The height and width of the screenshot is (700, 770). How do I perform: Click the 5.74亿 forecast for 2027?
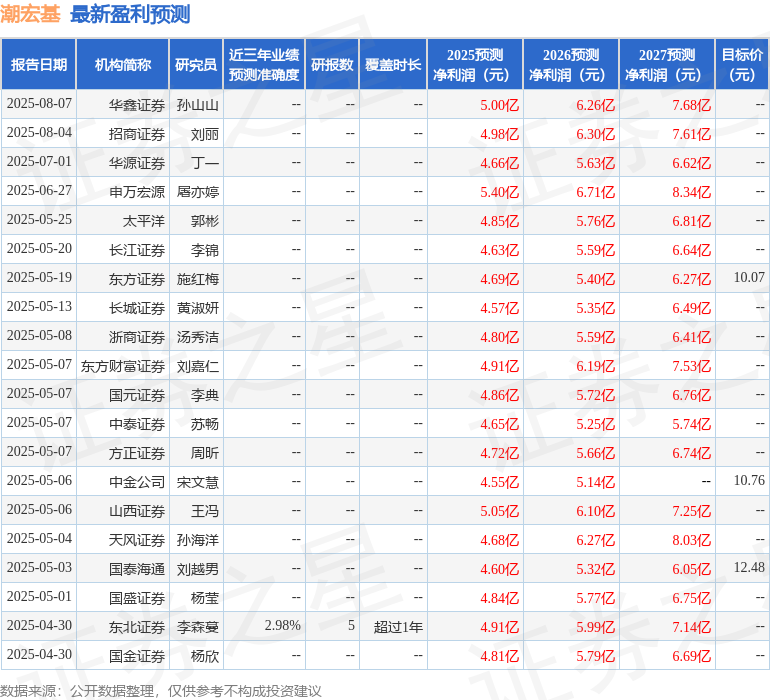691,424
